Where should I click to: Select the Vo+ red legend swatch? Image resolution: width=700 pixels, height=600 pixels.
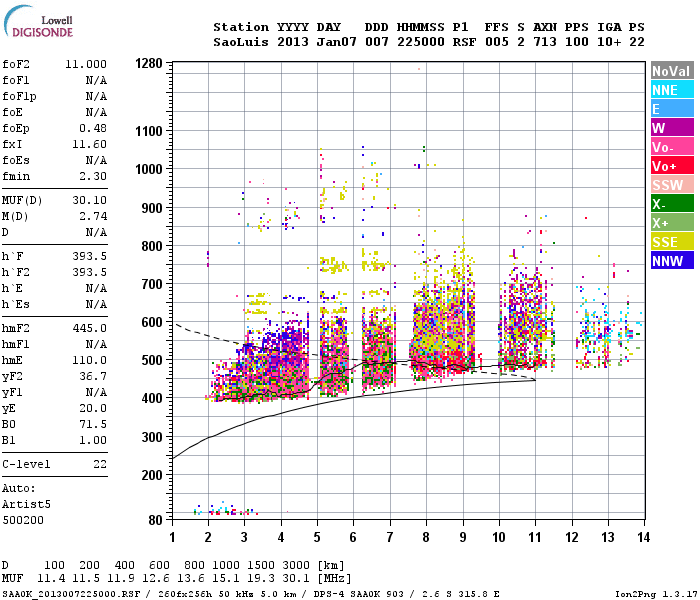tap(672, 166)
